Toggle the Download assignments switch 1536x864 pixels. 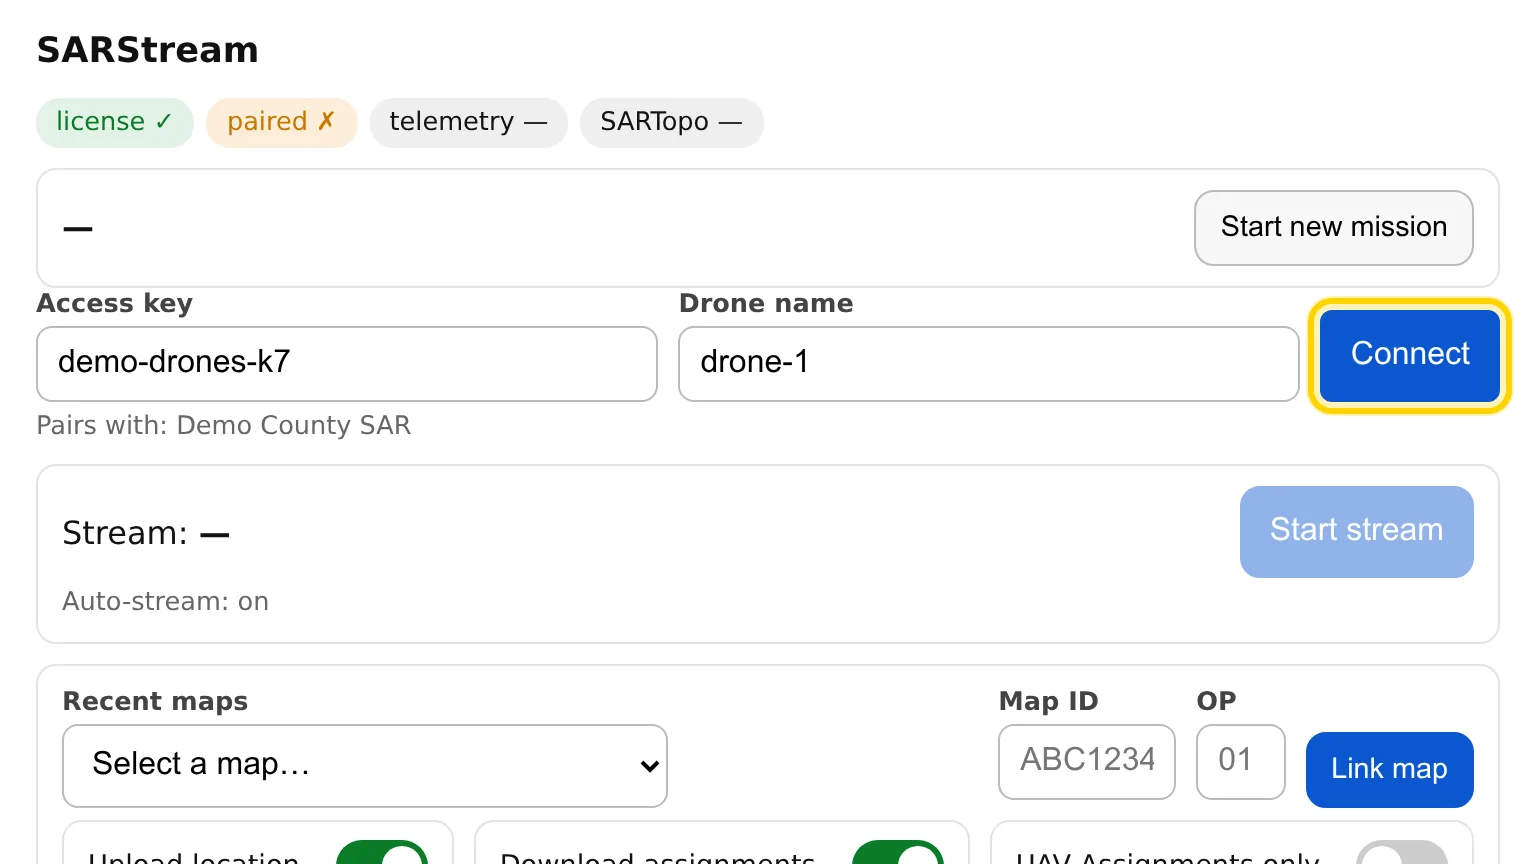pos(898,854)
